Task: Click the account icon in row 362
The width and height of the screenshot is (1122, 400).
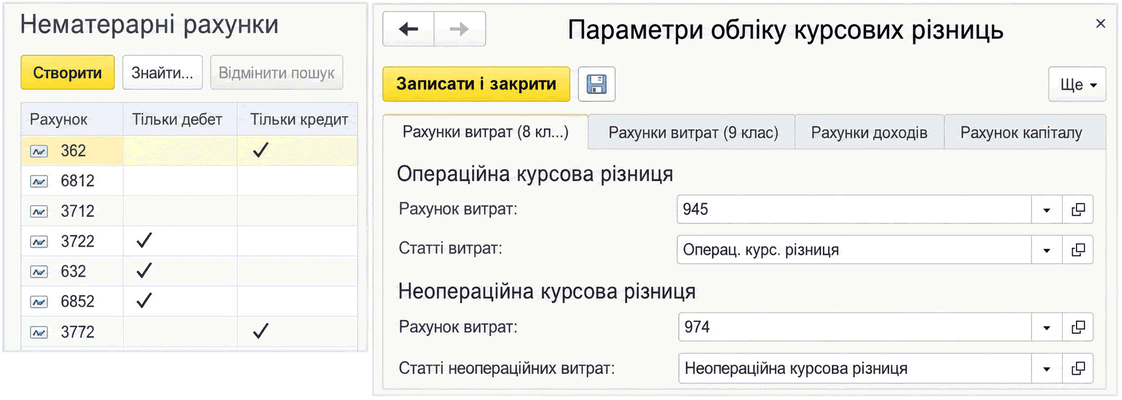Action: tap(39, 151)
